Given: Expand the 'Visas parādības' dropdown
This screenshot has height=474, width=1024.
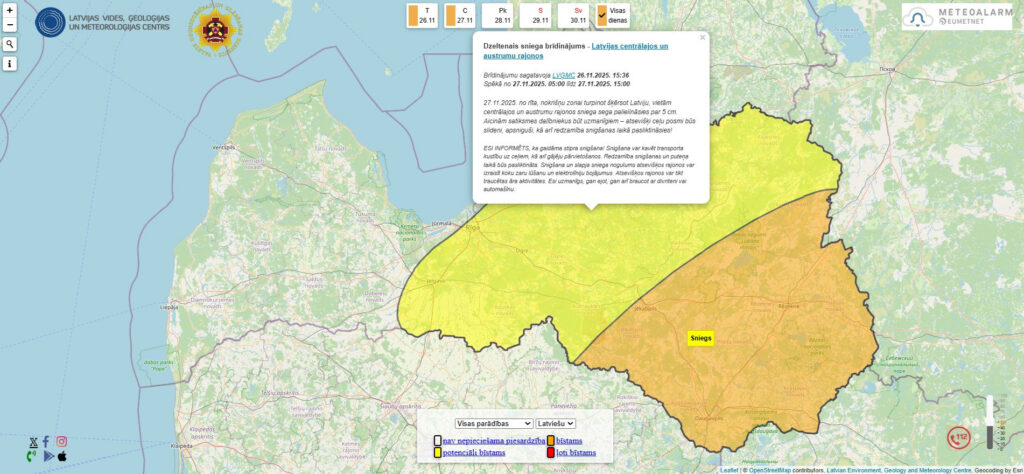Looking at the screenshot, I should coord(493,423).
